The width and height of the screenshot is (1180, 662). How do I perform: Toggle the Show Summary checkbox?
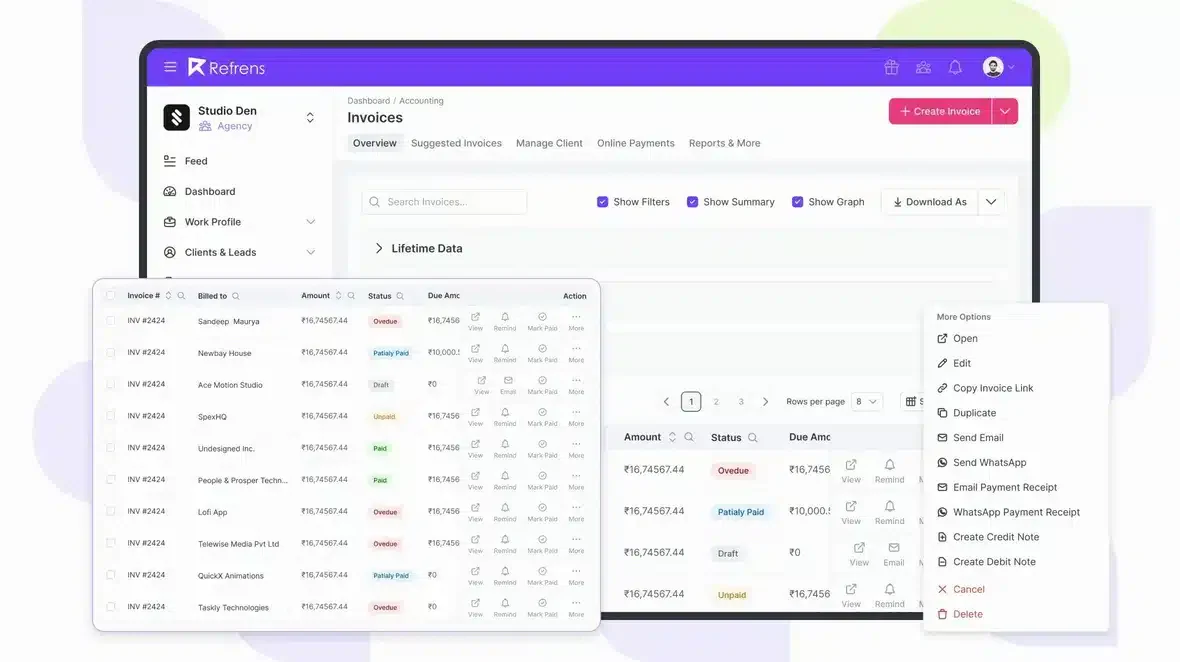click(x=692, y=202)
